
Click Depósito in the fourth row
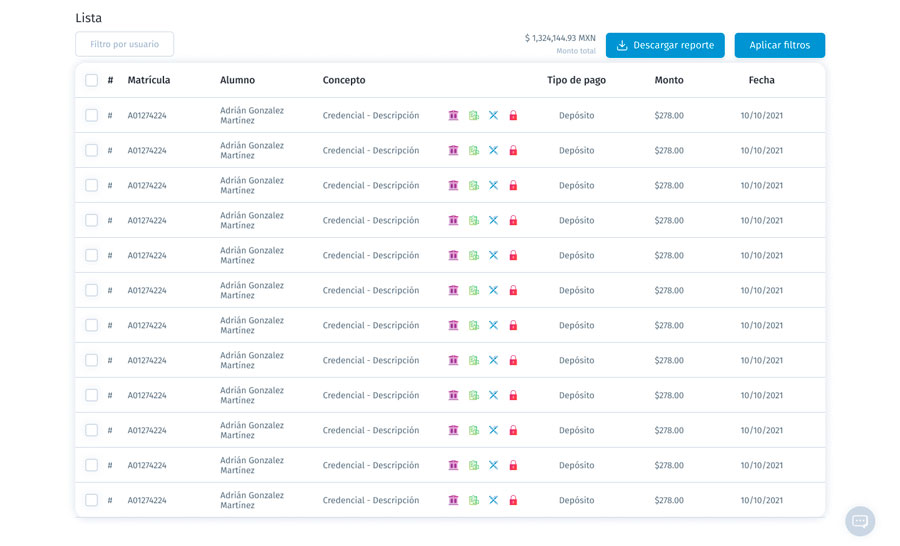(576, 220)
